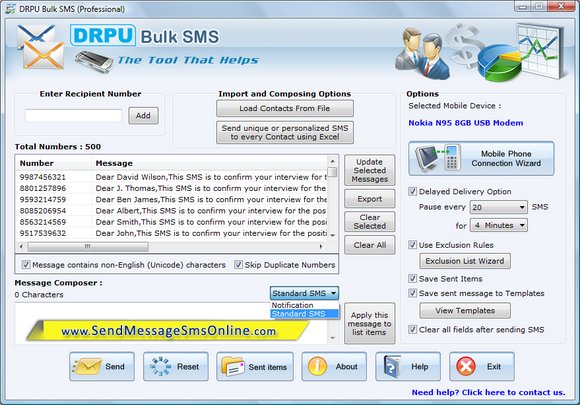Image resolution: width=580 pixels, height=405 pixels.
Task: Click the Clear Selected button
Action: tap(370, 222)
